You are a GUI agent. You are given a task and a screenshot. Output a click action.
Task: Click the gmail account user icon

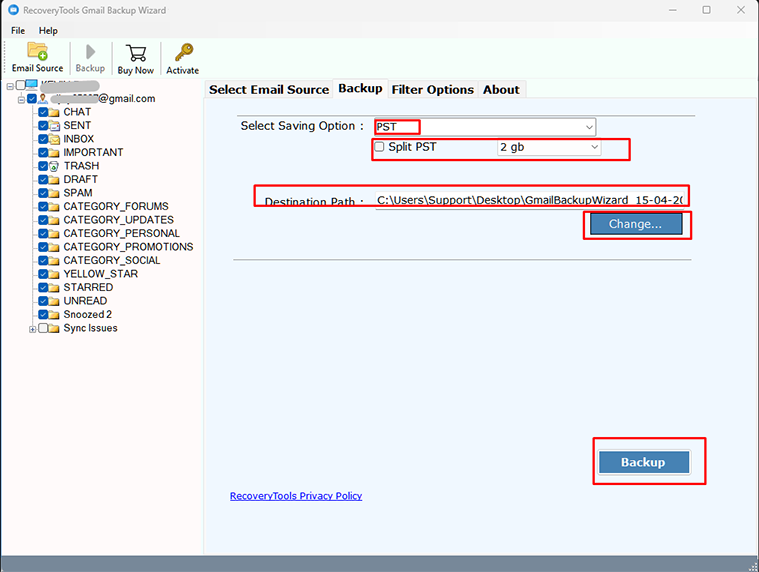[x=43, y=99]
